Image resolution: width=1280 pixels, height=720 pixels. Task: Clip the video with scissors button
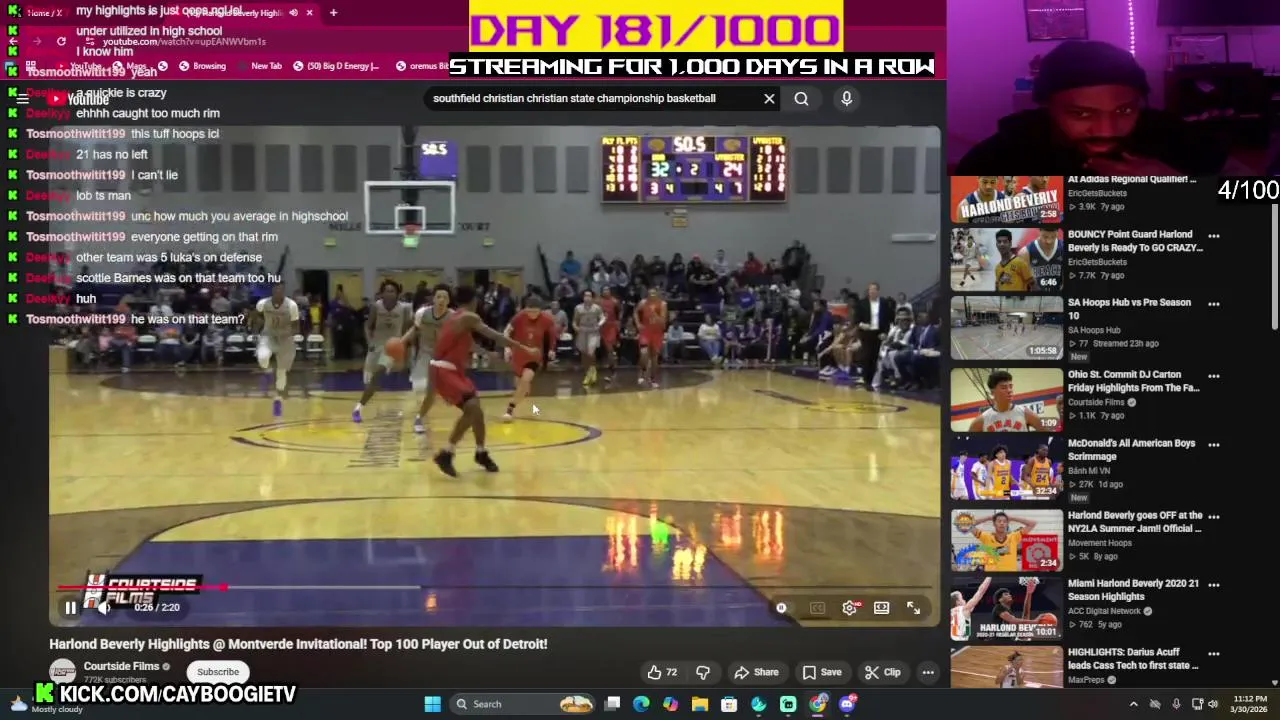pos(882,672)
